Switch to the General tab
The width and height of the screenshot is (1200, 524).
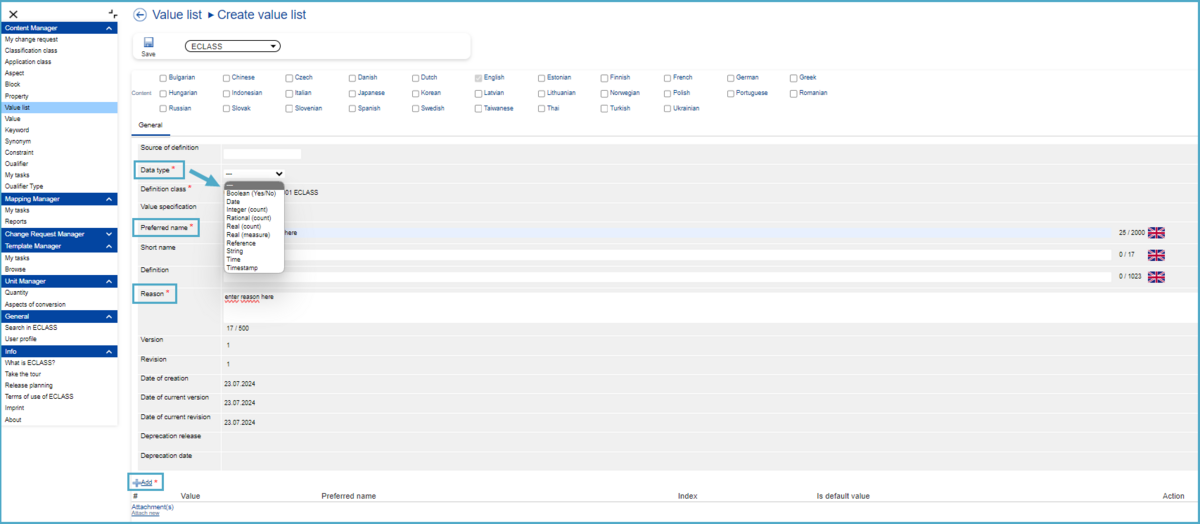tap(150, 125)
